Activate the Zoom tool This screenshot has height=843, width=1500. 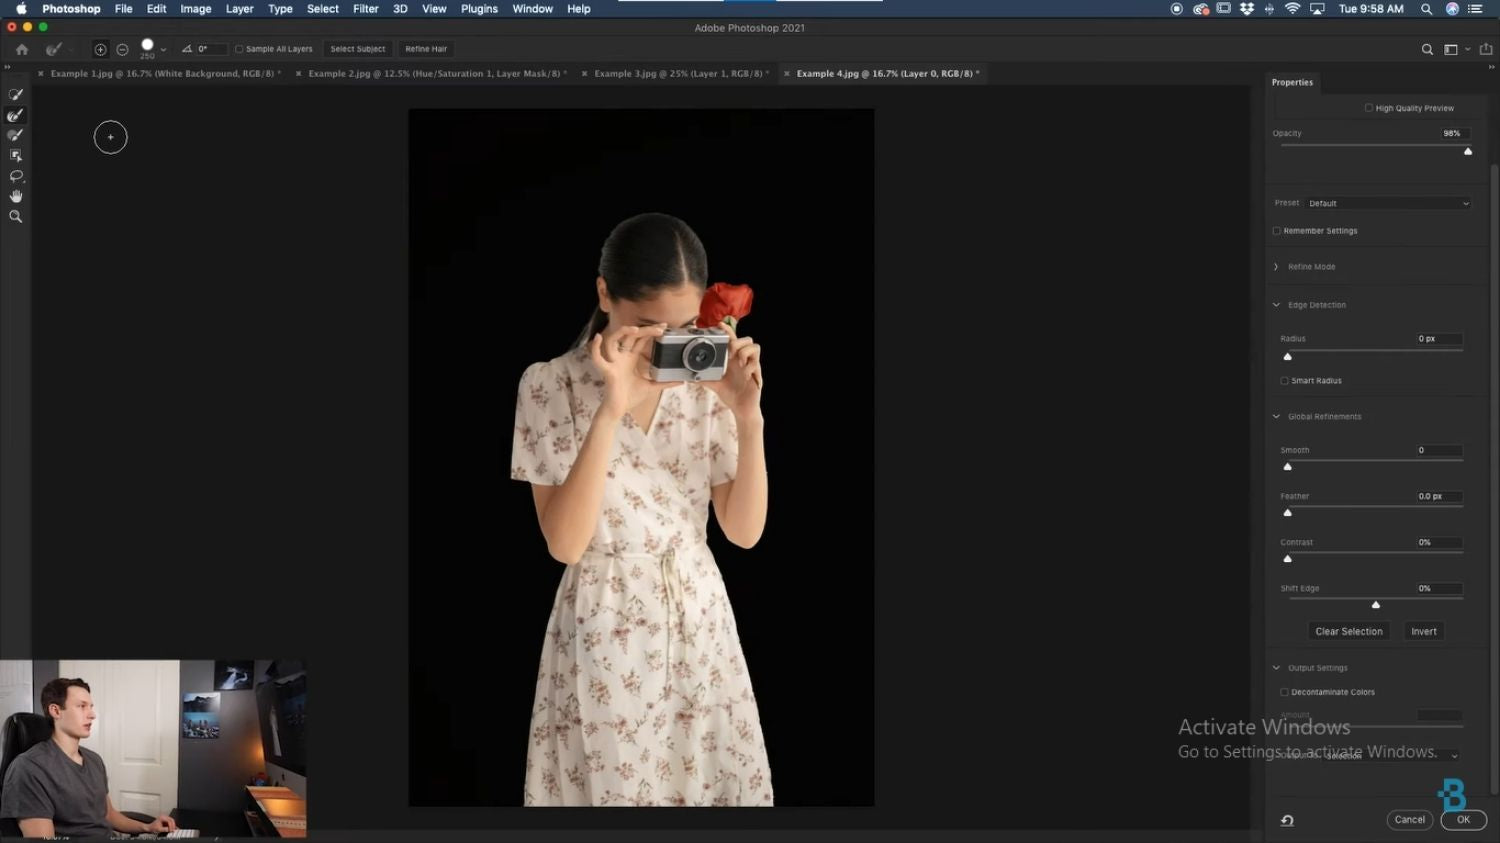pyautogui.click(x=15, y=216)
